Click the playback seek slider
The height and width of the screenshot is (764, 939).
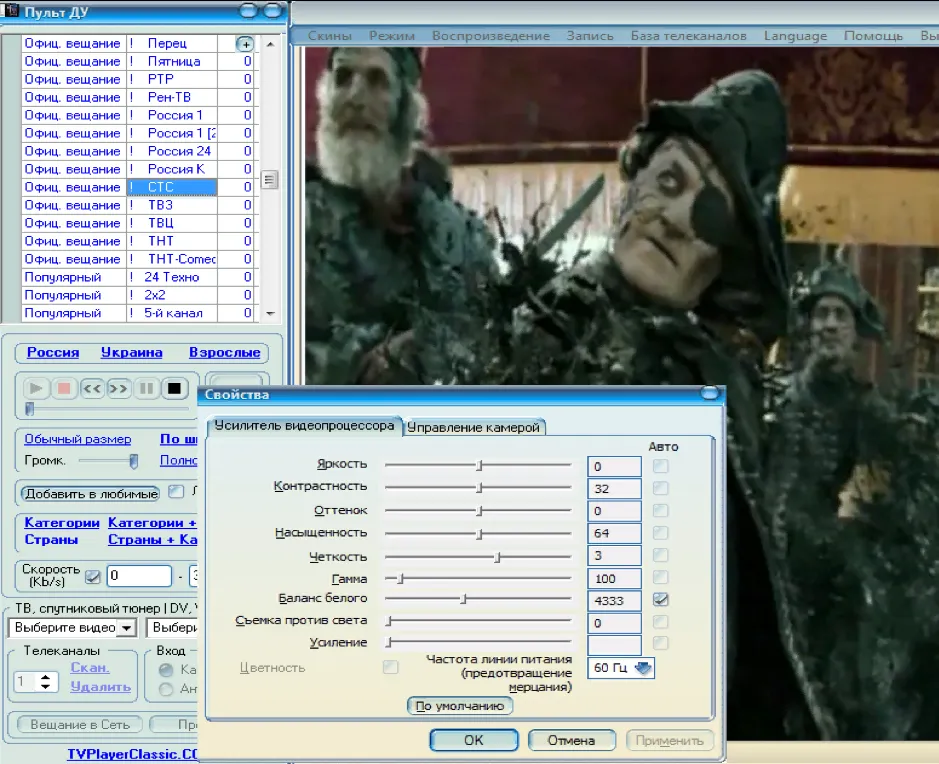click(x=108, y=409)
